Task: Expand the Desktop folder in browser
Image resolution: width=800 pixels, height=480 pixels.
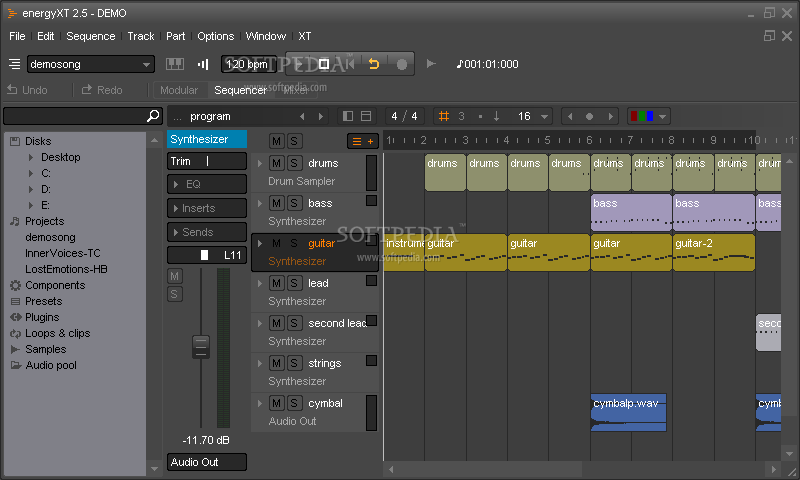Action: coord(31,158)
